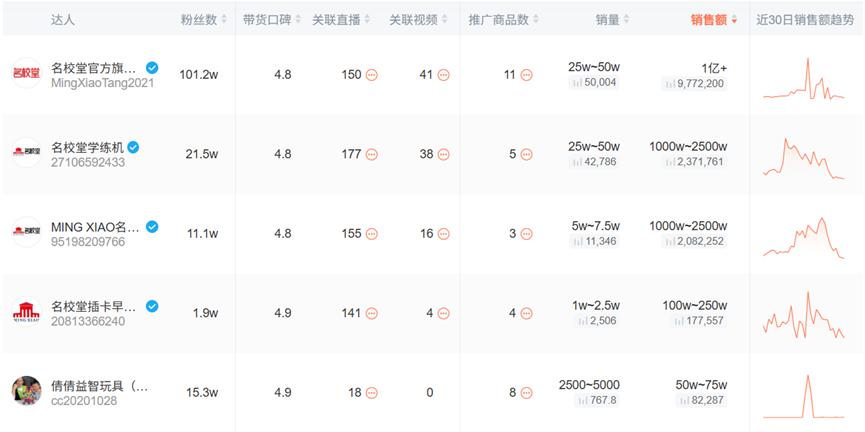Screen dimensions: 865x432
Task: Sort by 粉丝数 column arrows
Action: click(x=224, y=20)
